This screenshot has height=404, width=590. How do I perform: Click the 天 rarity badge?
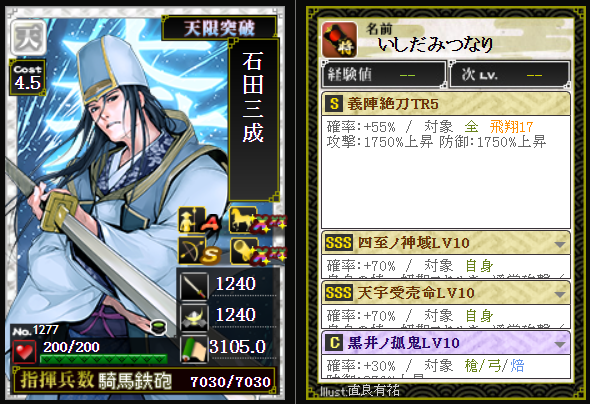point(28,38)
